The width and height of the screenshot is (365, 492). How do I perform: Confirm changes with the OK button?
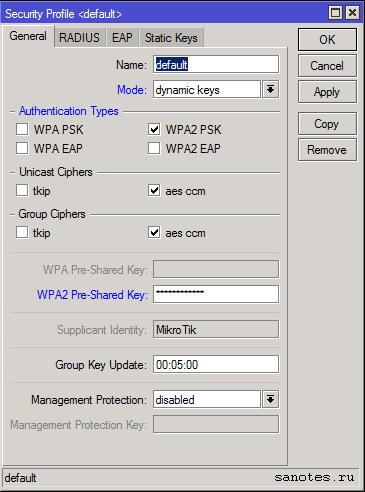click(x=327, y=40)
